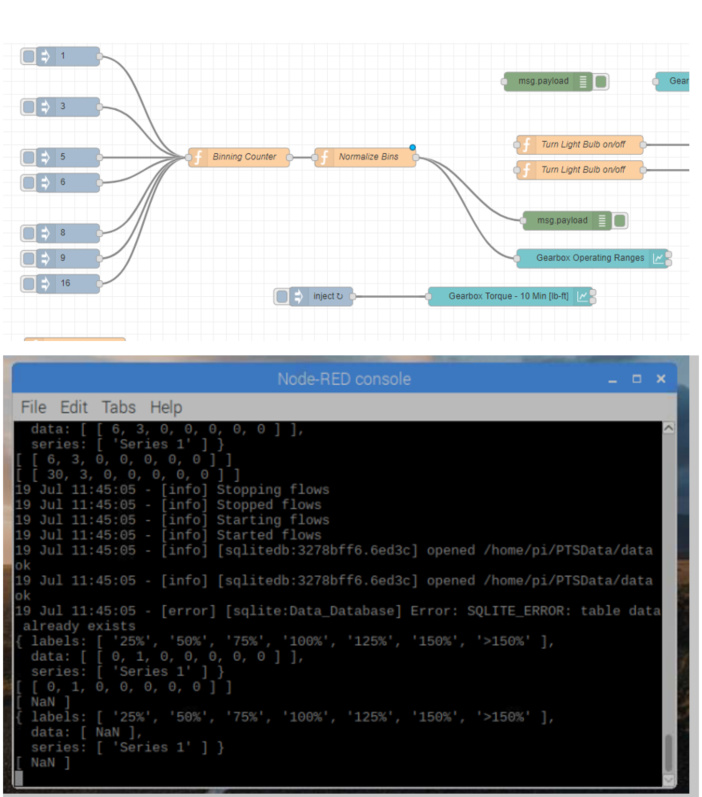Open the Tabs menu in Node-RED console
Image resolution: width=702 pixels, height=797 pixels.
point(118,407)
